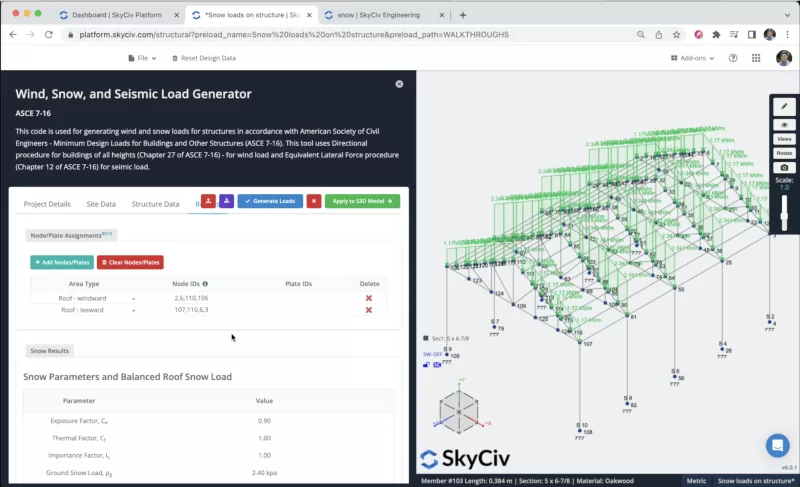This screenshot has height=487, width=800.
Task: Click node IDs field 2,6,110,106
Action: [191, 298]
